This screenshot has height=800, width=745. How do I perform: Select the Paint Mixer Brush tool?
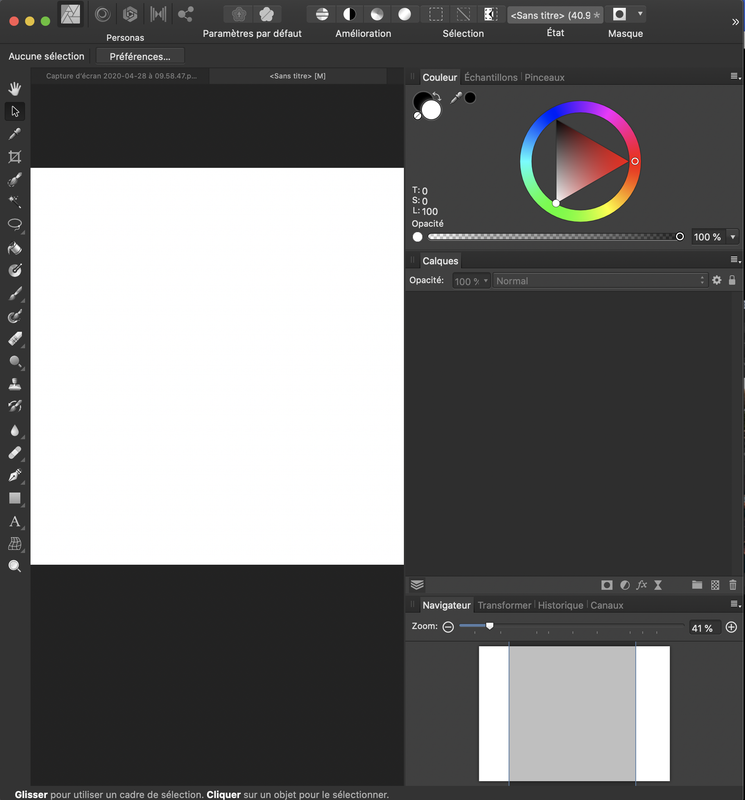click(15, 316)
